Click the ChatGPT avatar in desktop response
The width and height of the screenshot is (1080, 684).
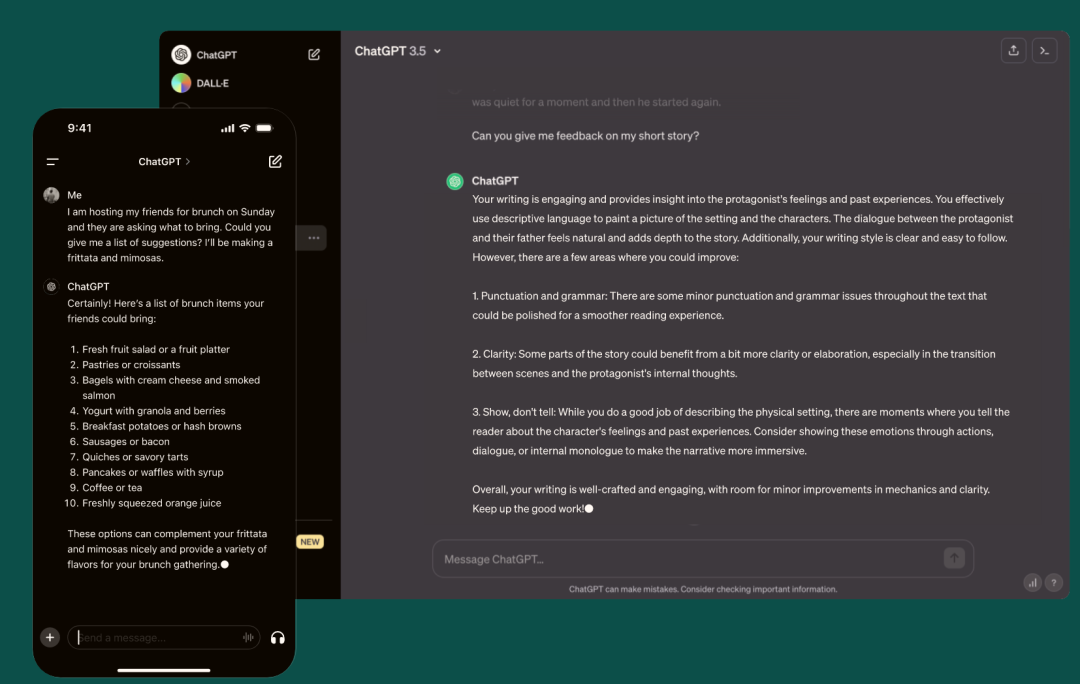pyautogui.click(x=455, y=181)
